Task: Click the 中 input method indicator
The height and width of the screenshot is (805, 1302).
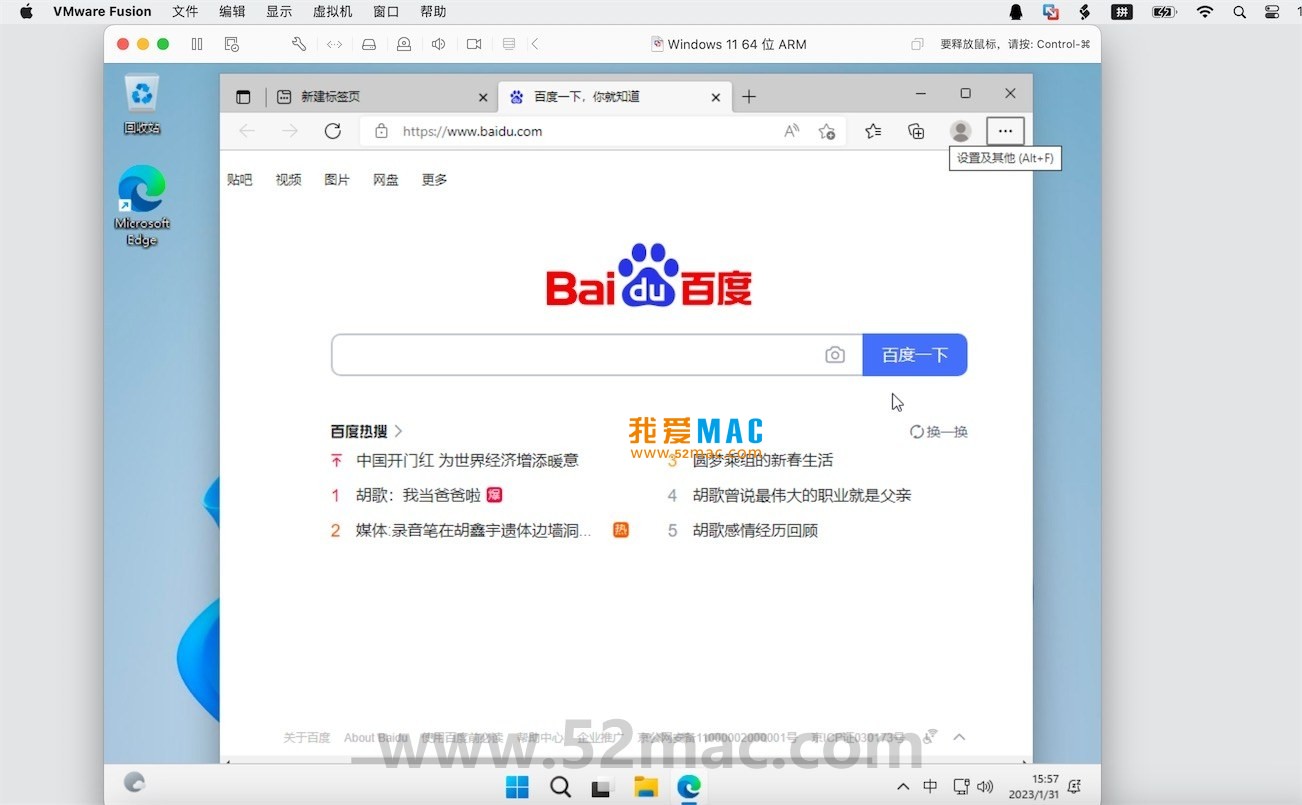Action: pos(930,787)
